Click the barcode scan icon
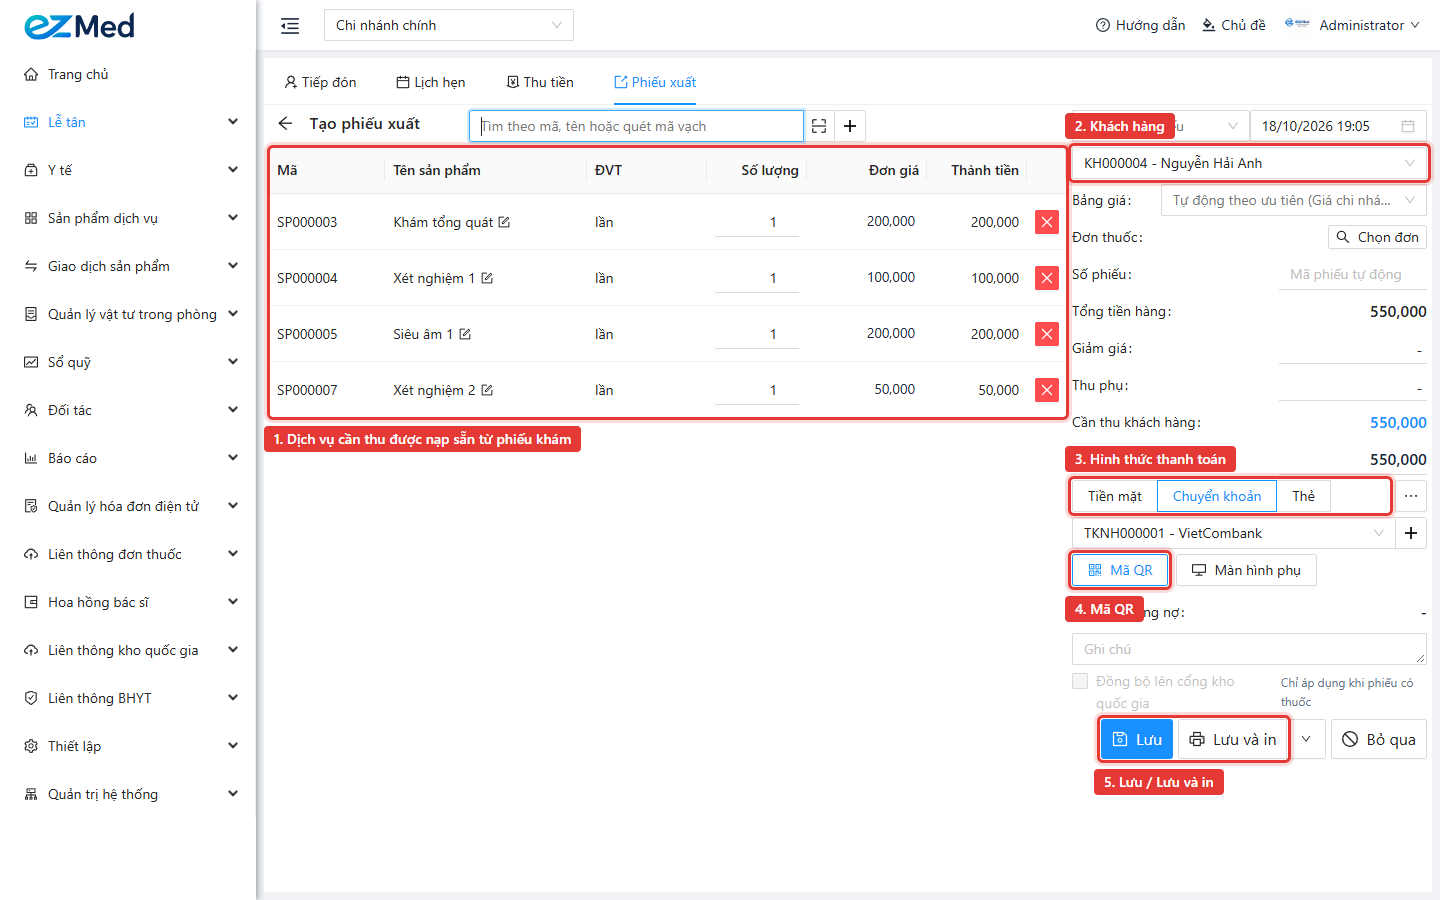This screenshot has width=1440, height=900. click(819, 126)
